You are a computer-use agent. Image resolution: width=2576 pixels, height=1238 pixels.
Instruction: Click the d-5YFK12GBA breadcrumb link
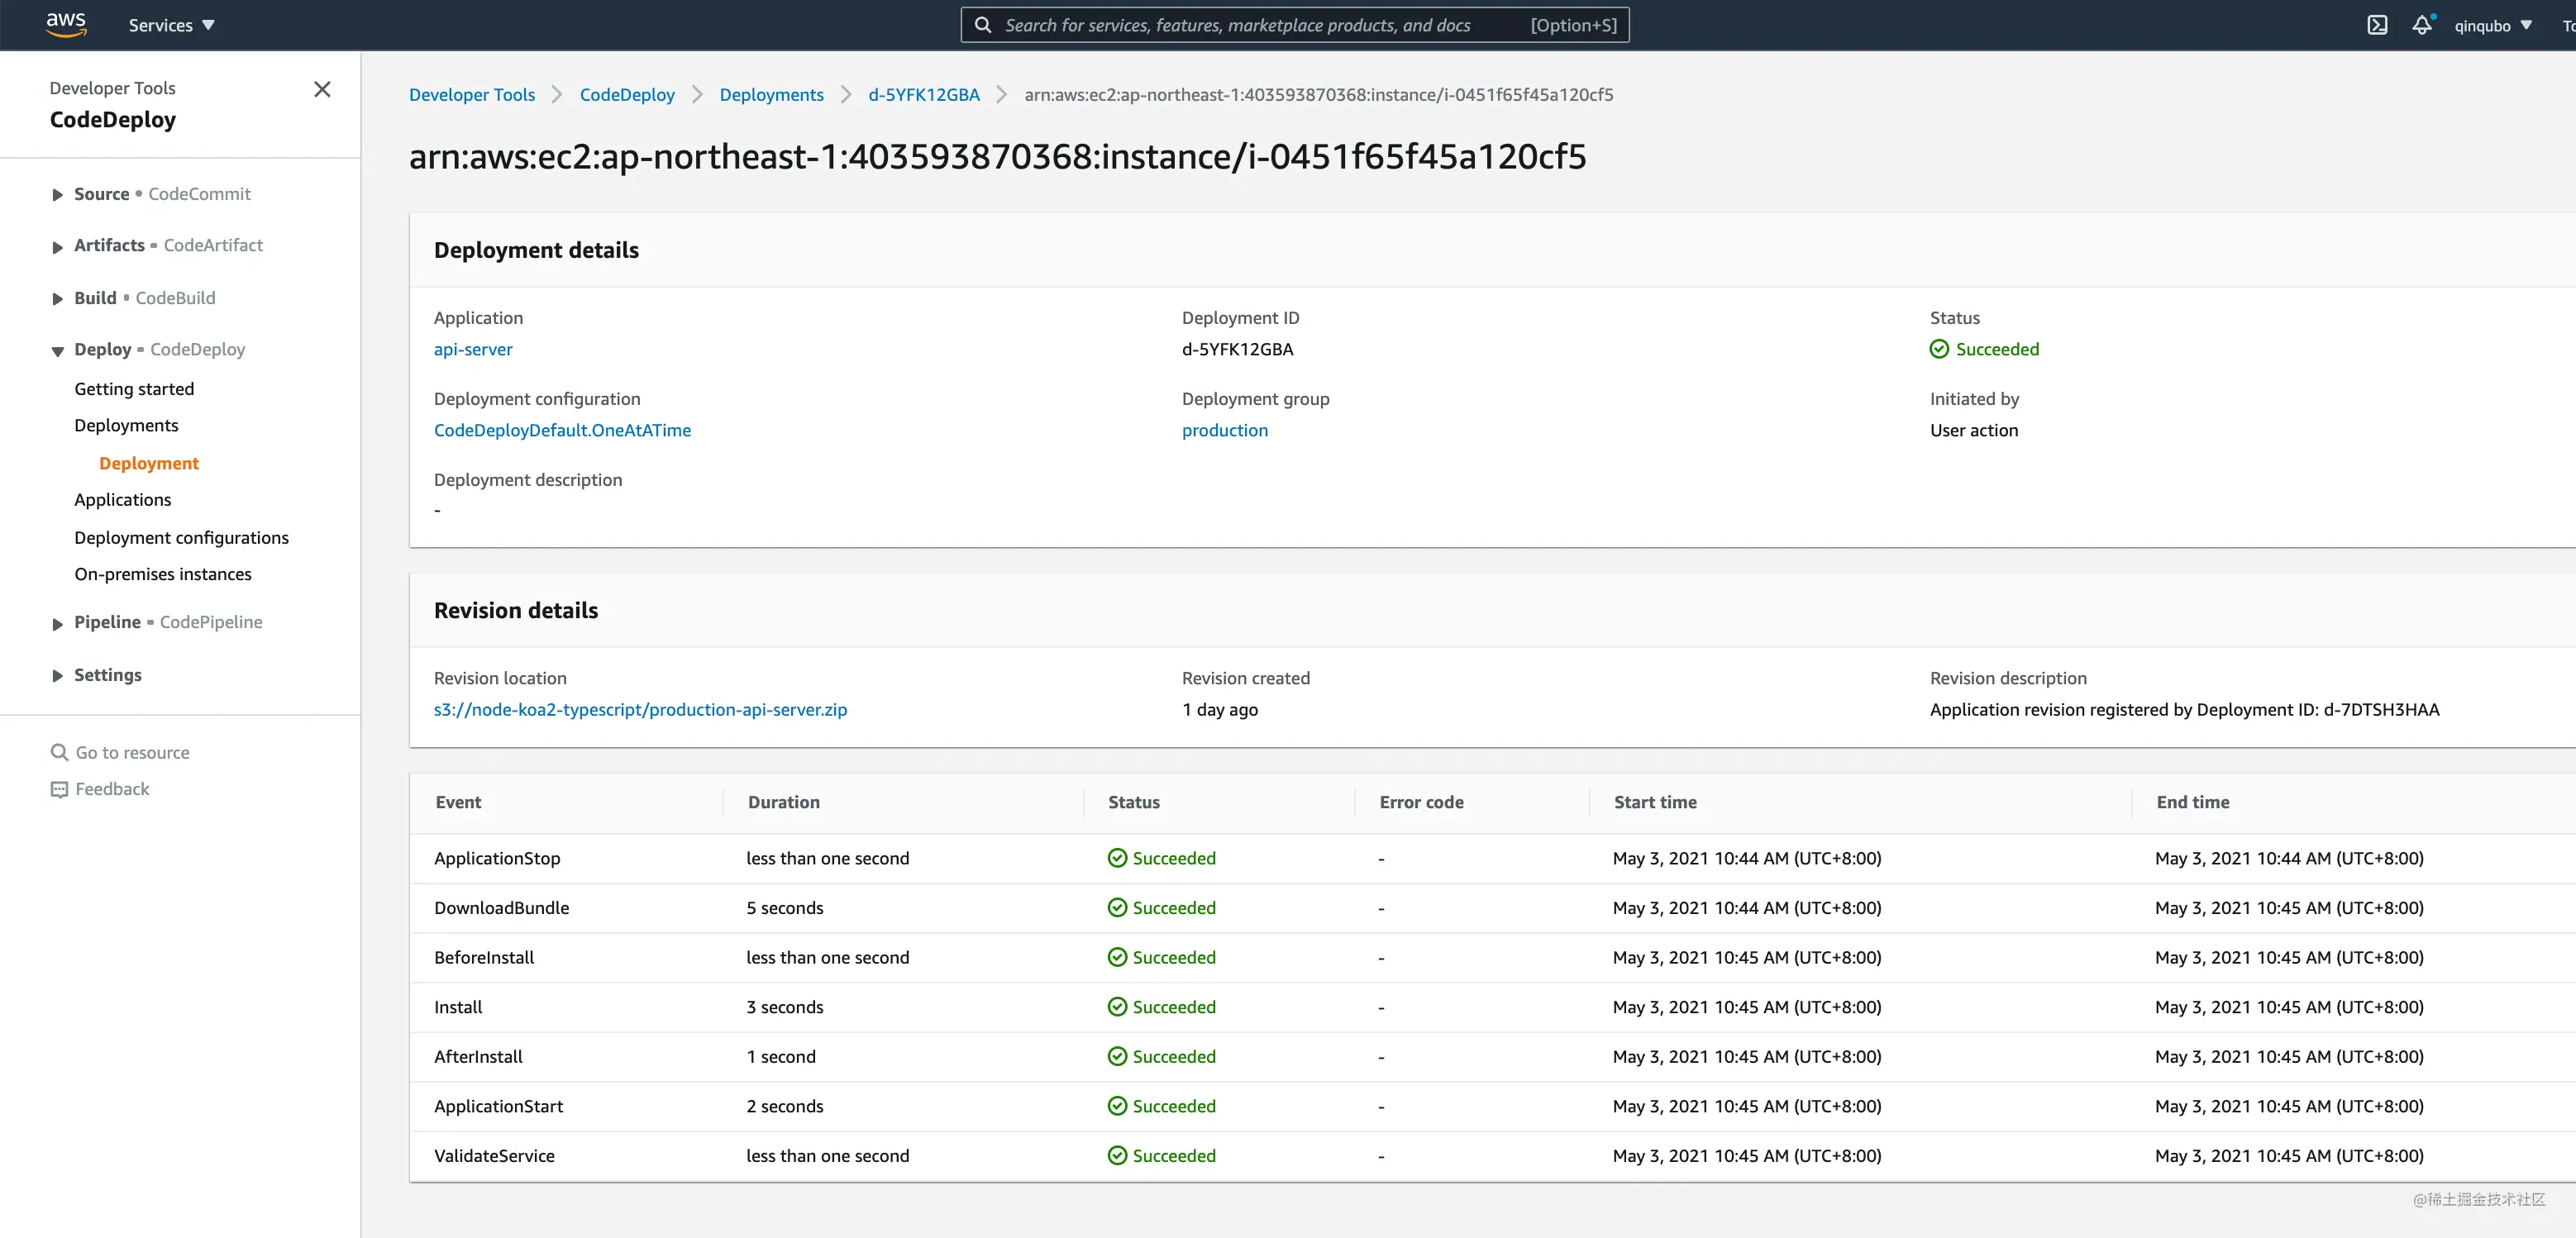pos(924,94)
